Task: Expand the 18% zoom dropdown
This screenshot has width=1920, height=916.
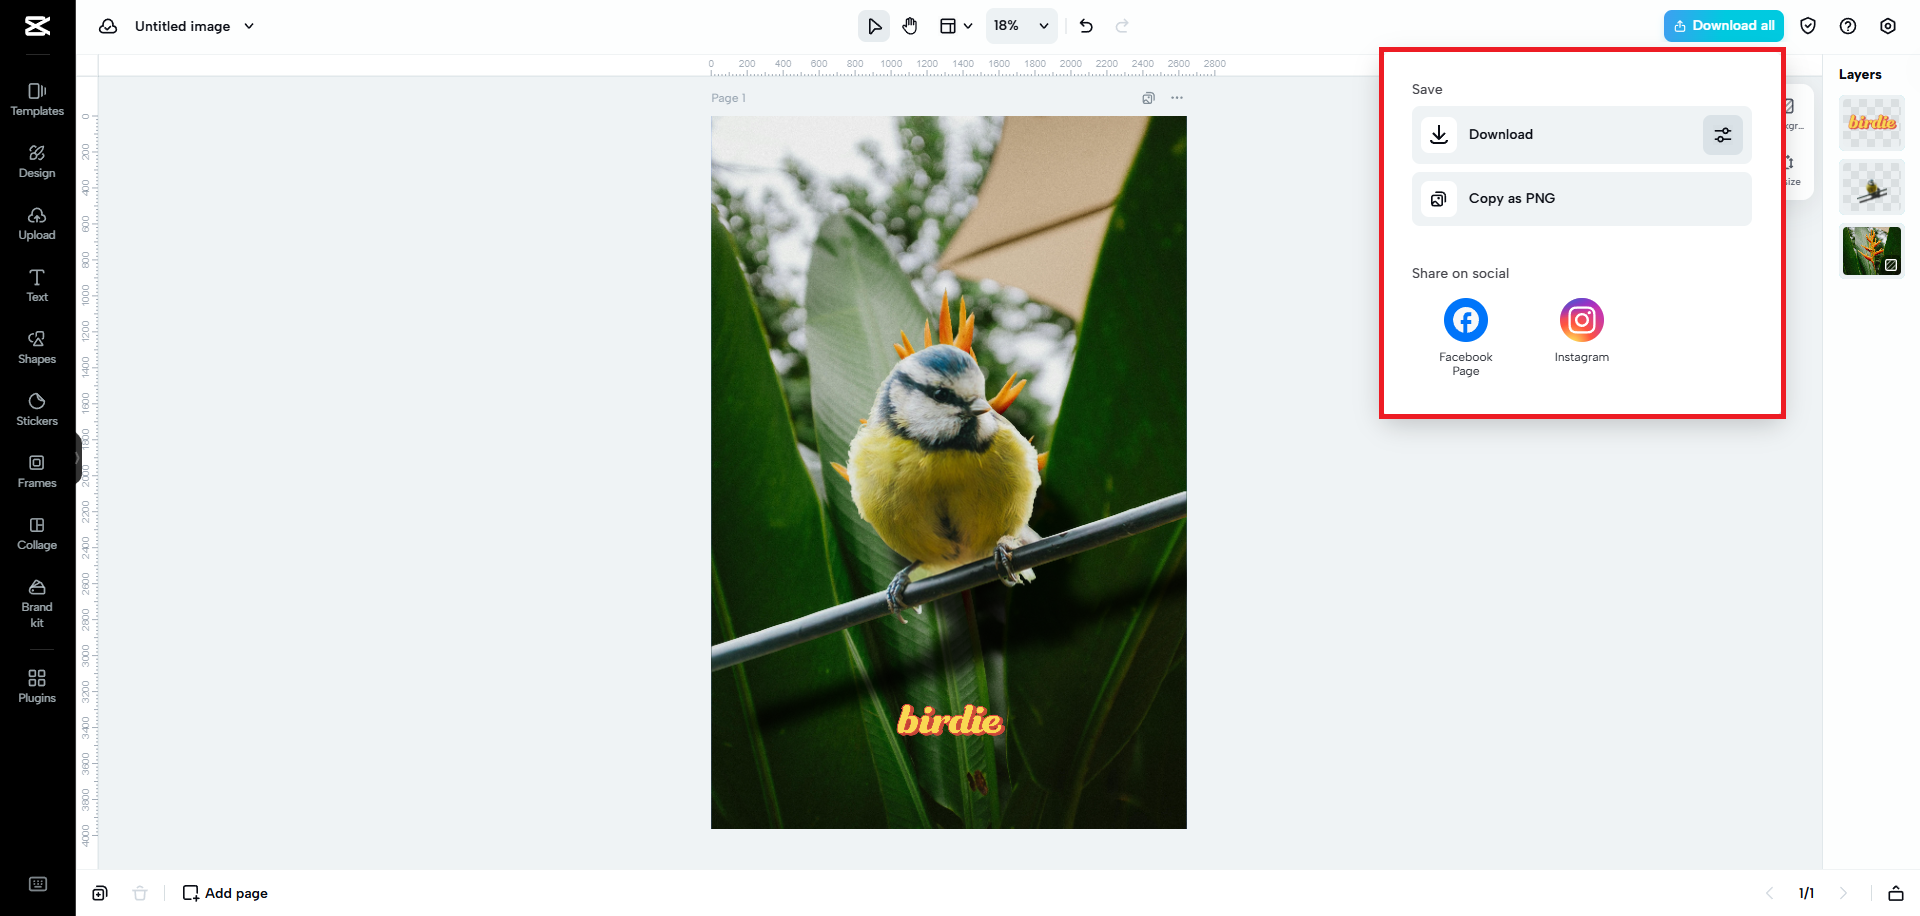Action: (x=1021, y=26)
